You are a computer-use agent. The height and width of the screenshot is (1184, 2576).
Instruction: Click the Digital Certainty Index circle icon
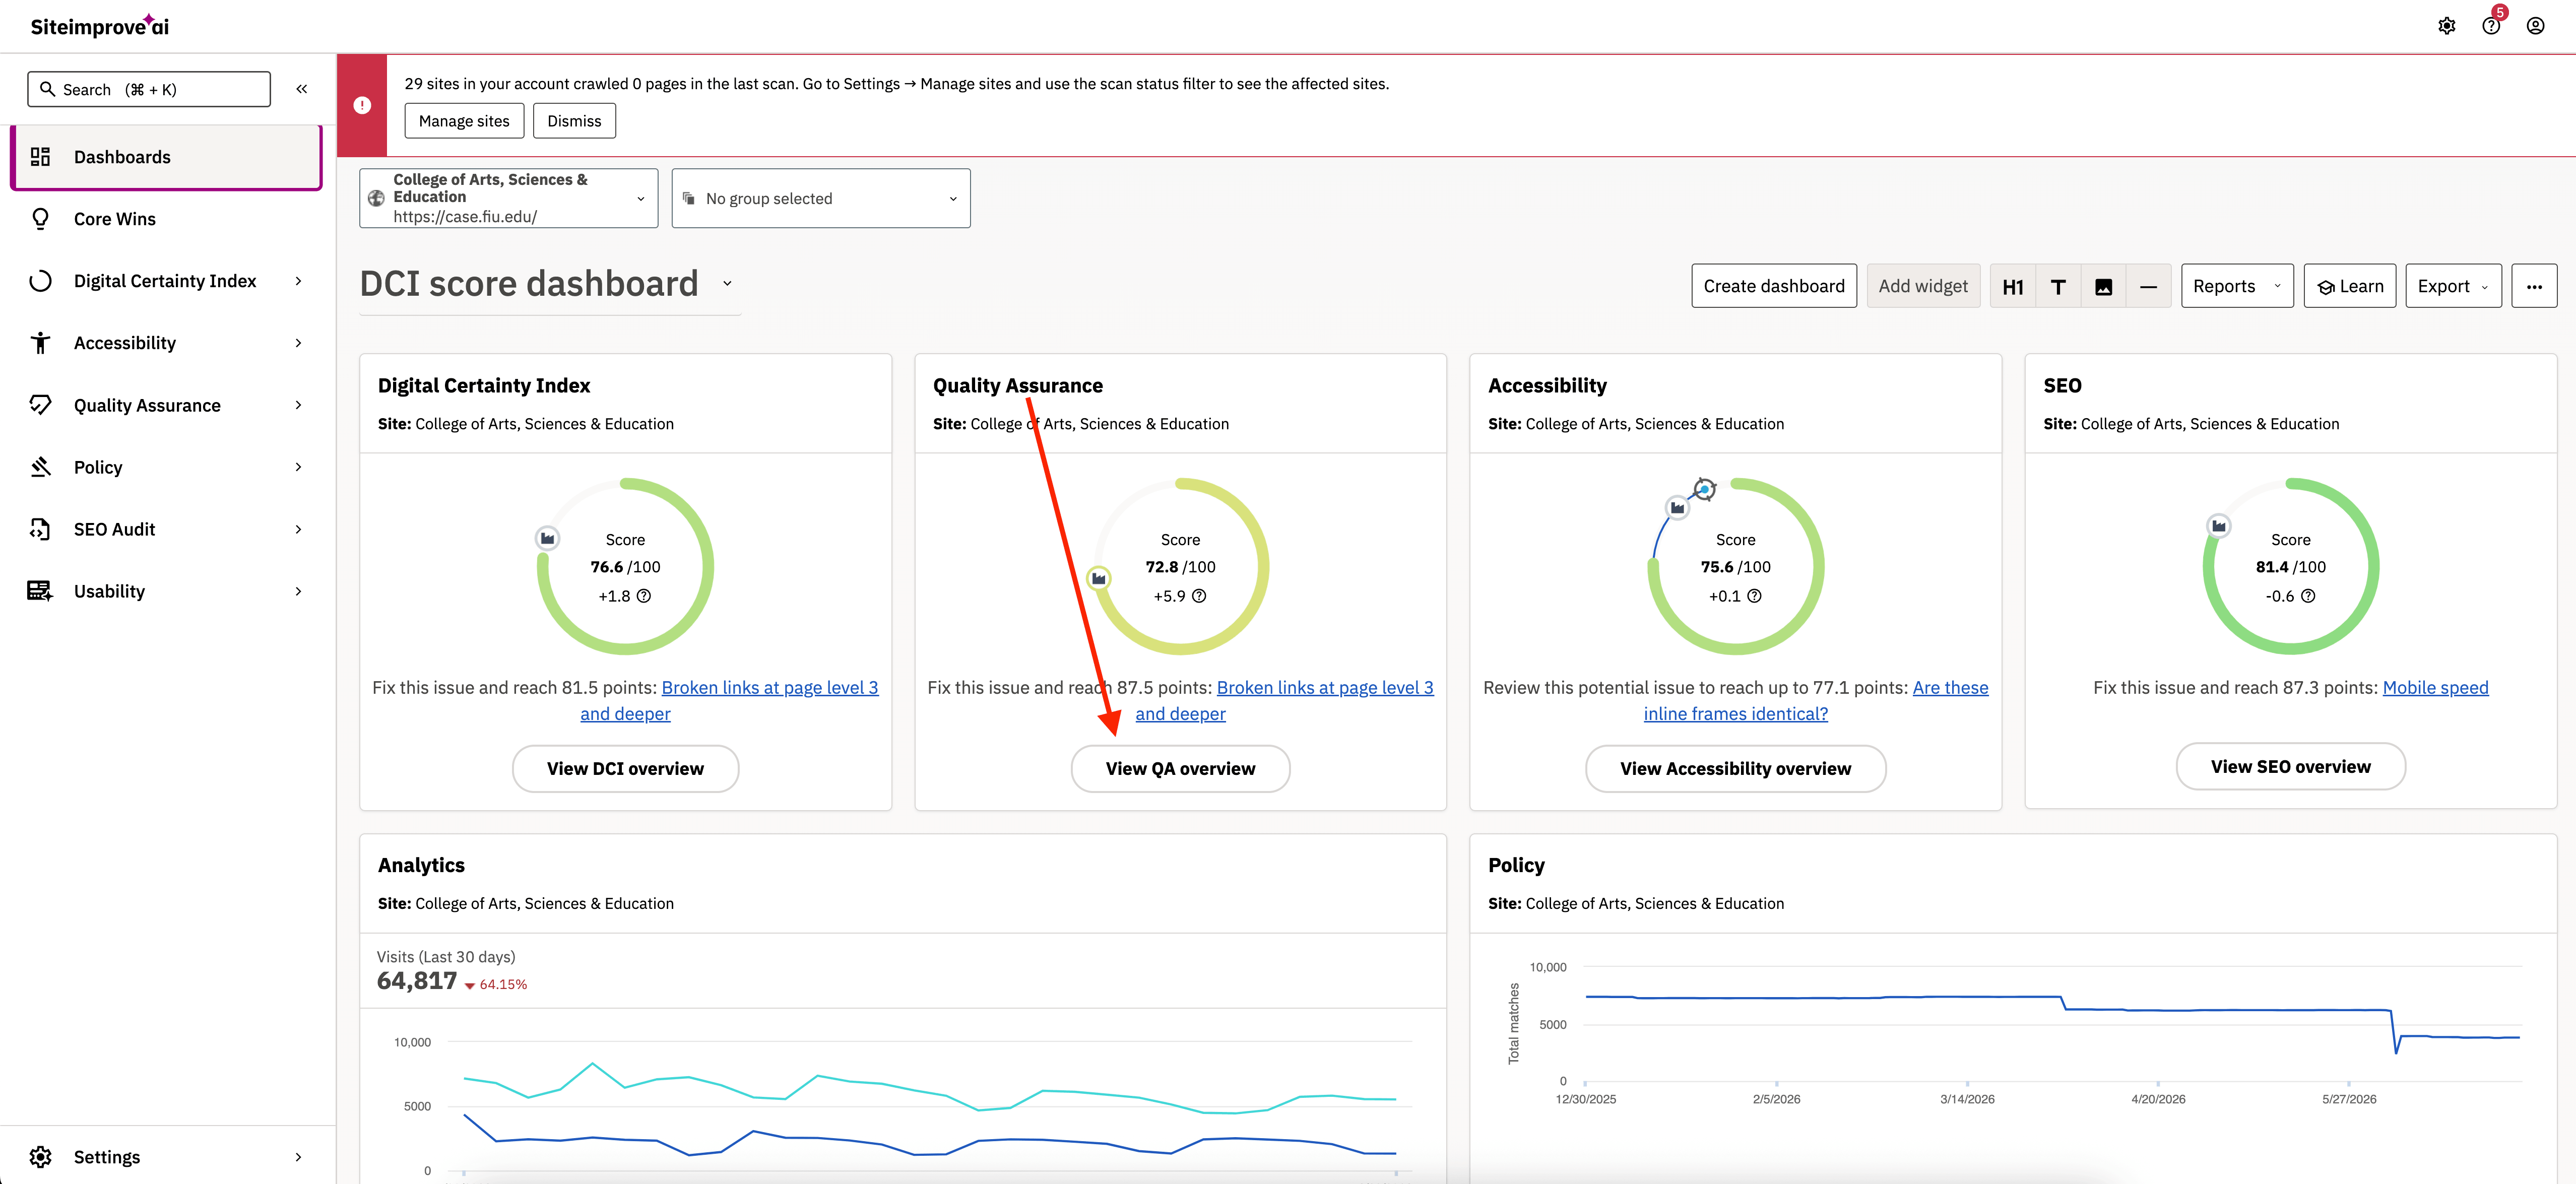point(40,281)
